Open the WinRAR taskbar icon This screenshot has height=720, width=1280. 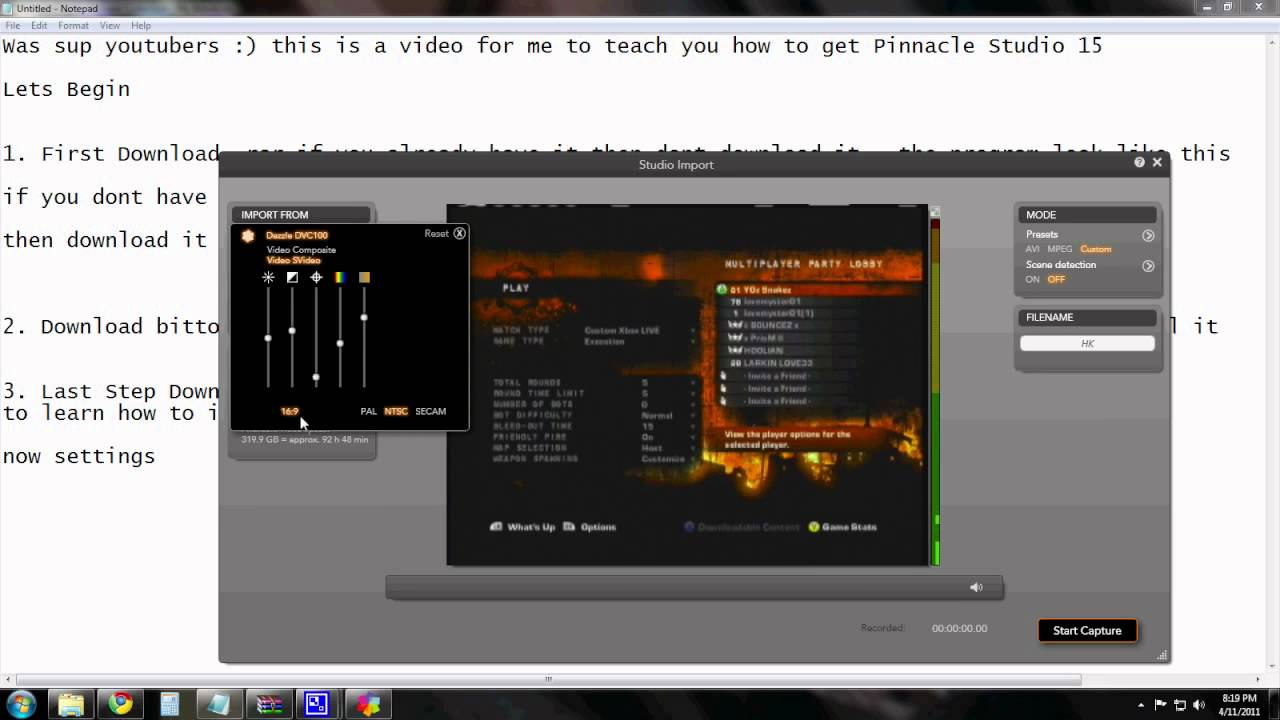268,704
